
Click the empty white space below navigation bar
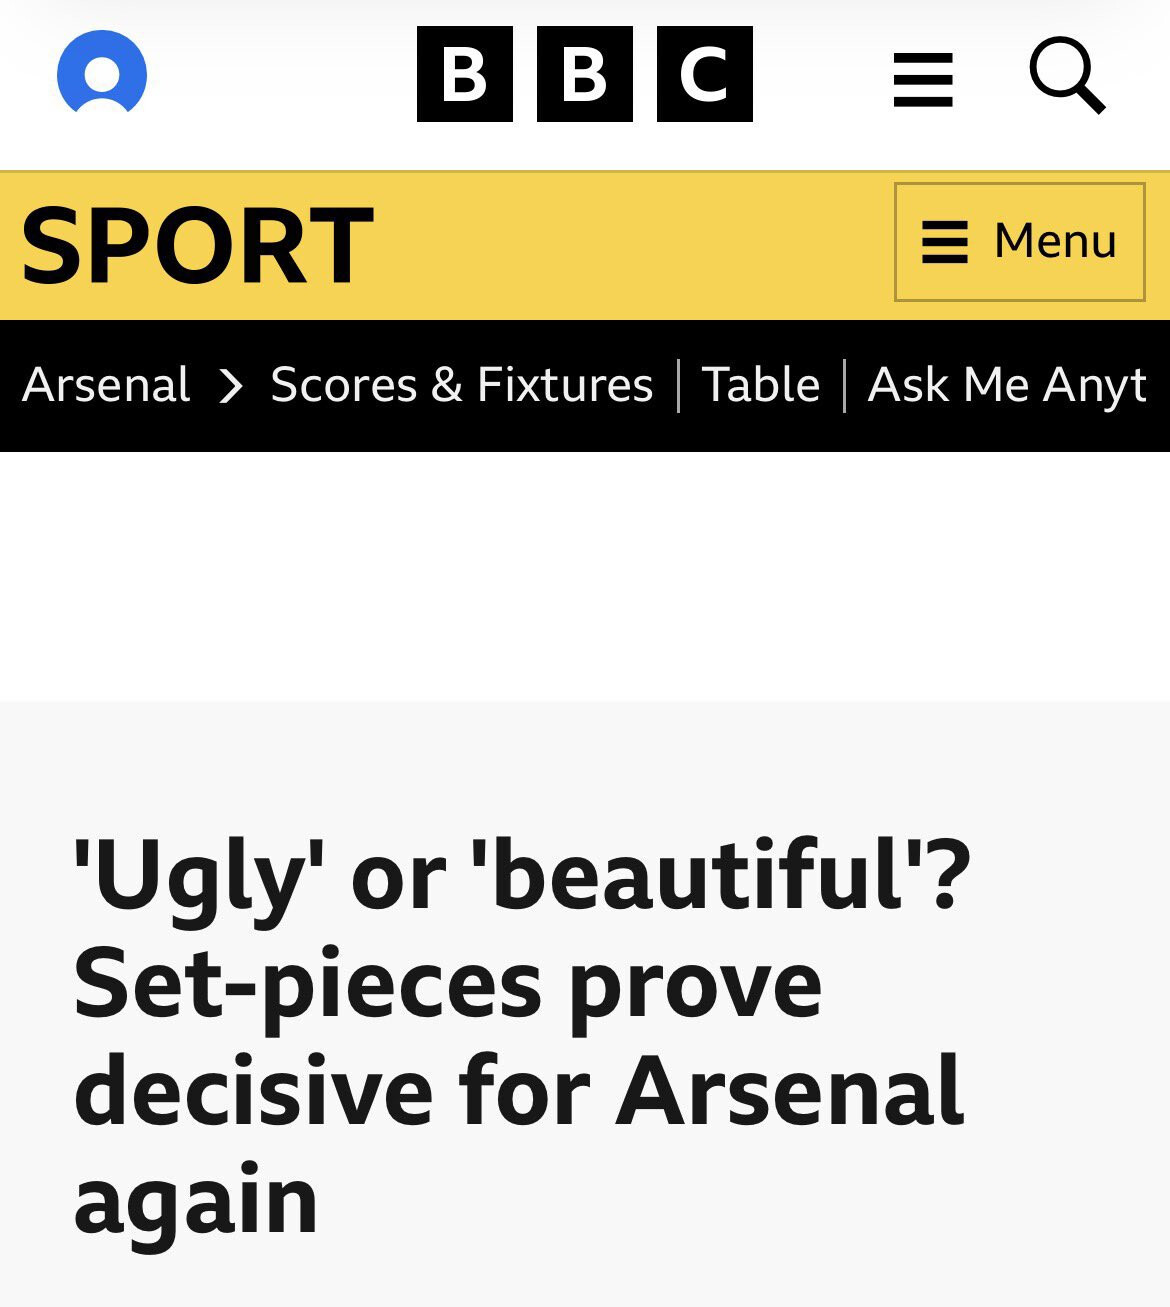584,576
